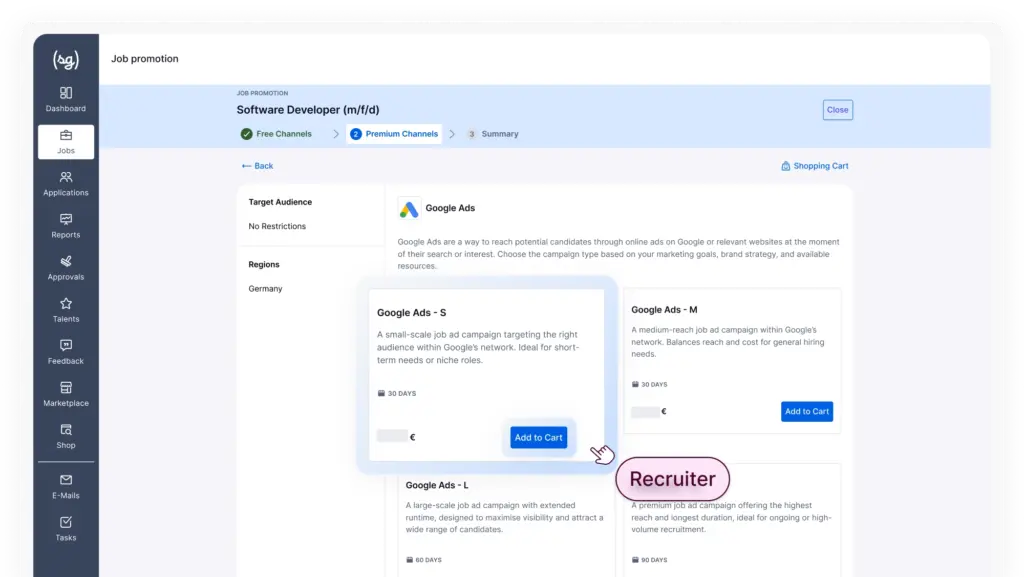Open Dashboard from the sidebar
Viewport: 1024px width, 577px height.
(x=66, y=99)
